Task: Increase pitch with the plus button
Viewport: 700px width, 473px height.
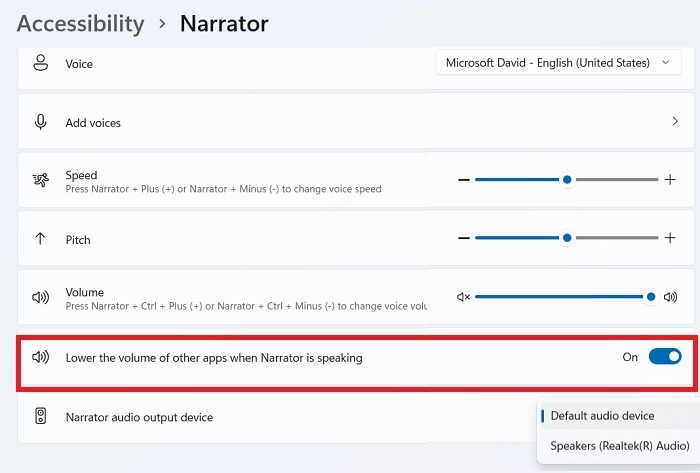Action: pos(670,238)
